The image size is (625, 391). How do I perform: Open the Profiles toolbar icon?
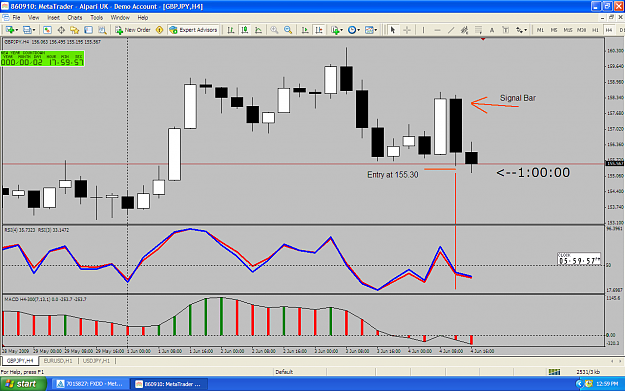[27, 30]
